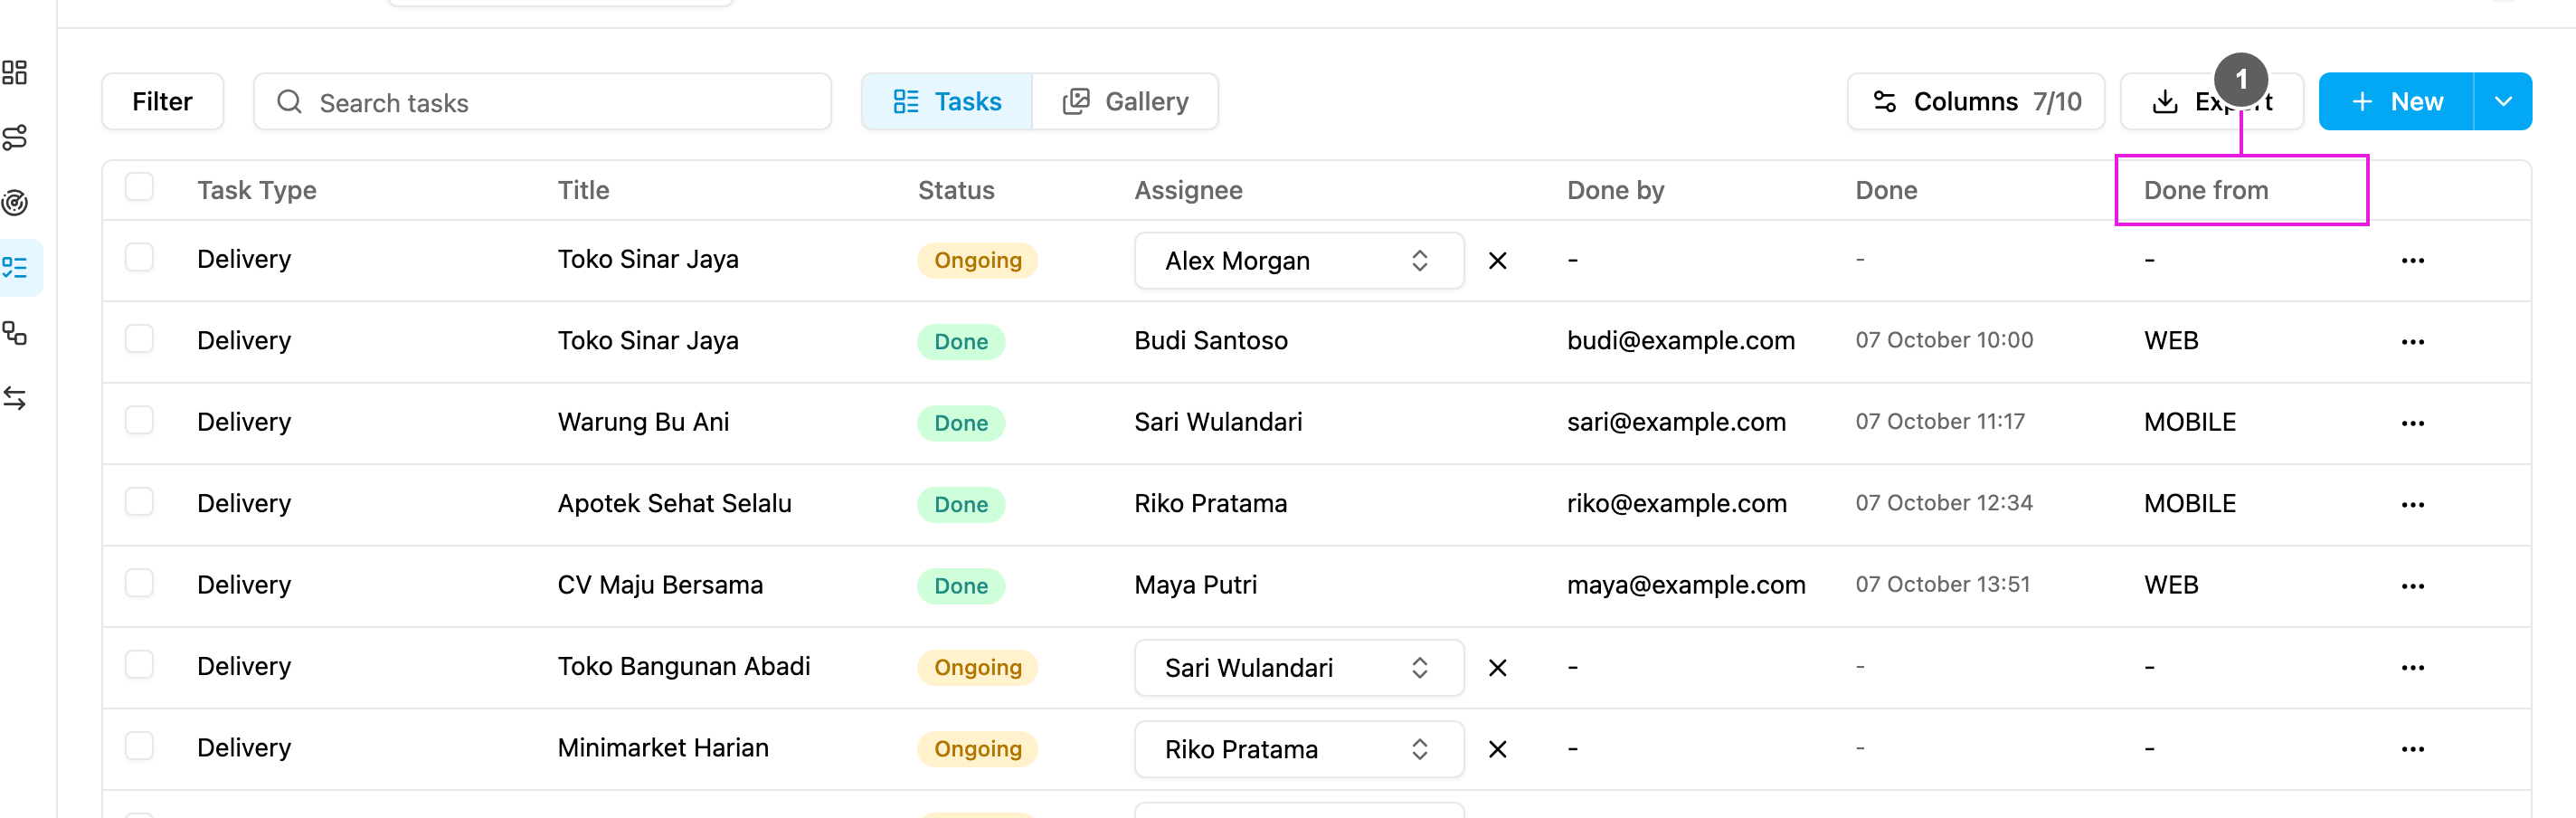Open more options for Minimarket Harian row

click(2412, 749)
